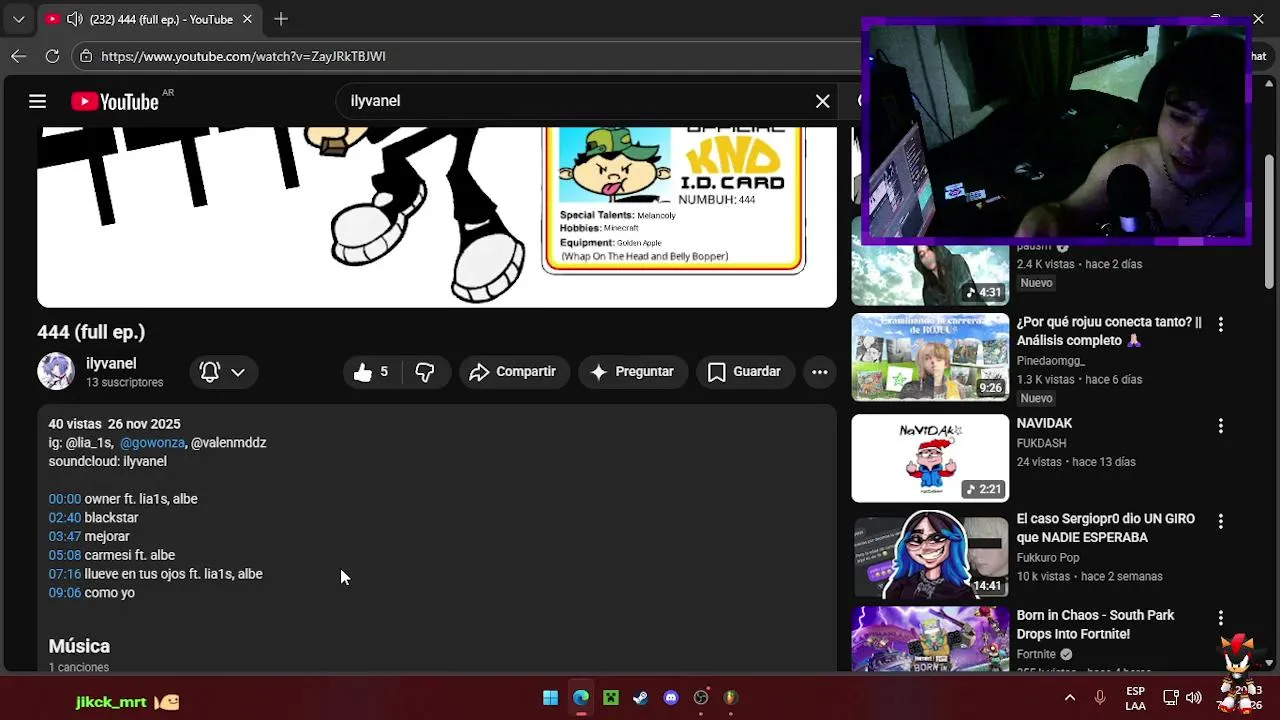Open the Windows Start menu
Image resolution: width=1280 pixels, height=720 pixels.
tap(550, 698)
